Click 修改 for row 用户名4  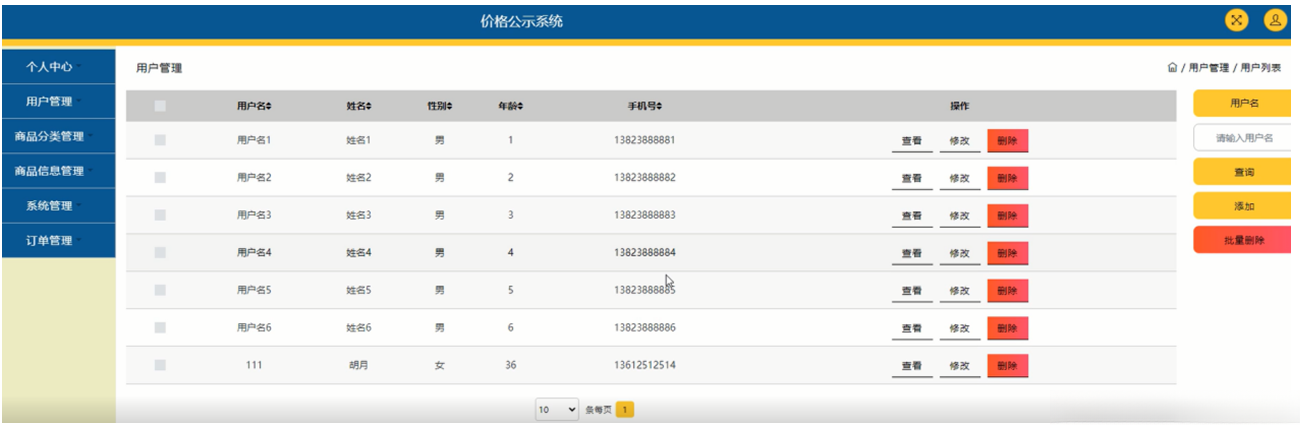959,254
